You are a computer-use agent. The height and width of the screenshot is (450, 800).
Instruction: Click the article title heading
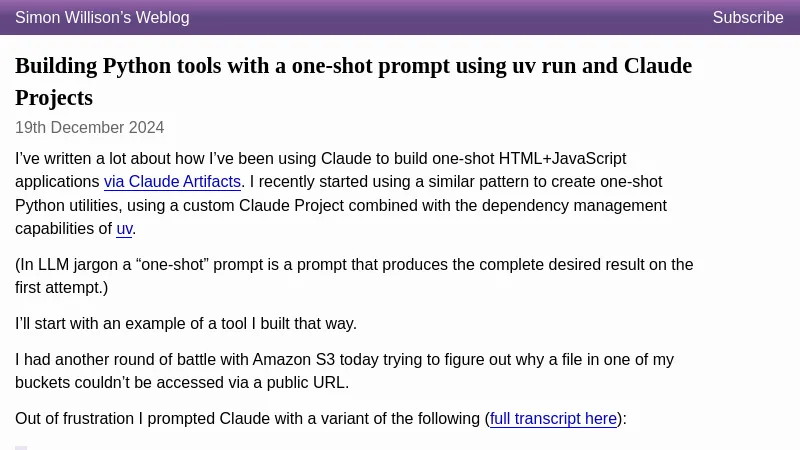click(353, 67)
